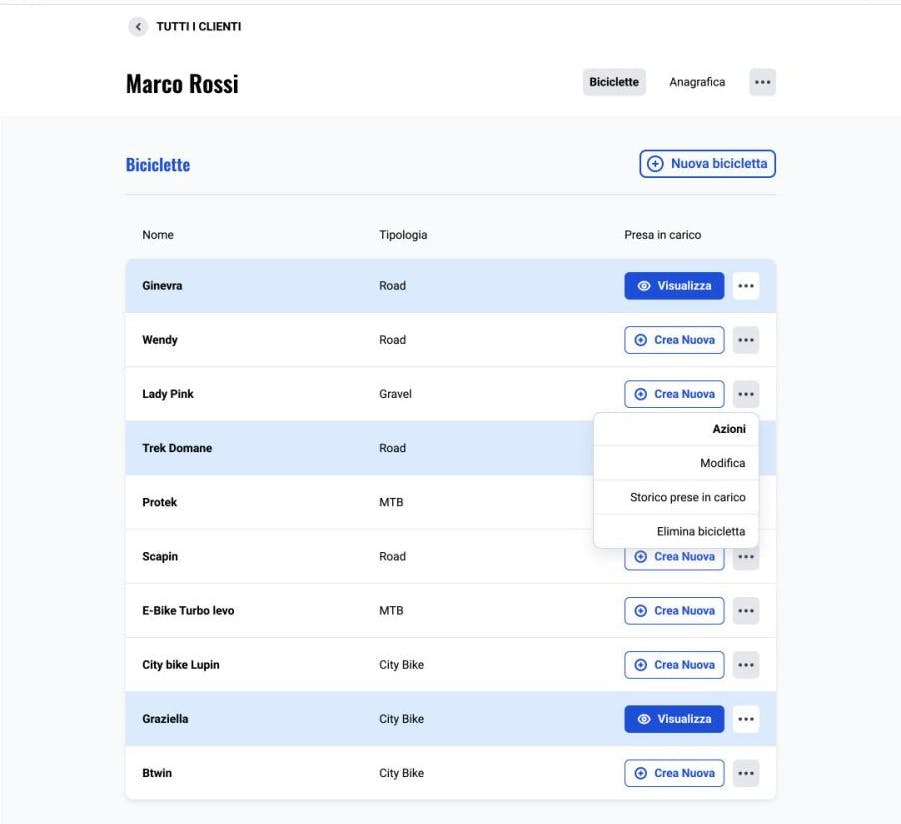The image size is (901, 824).
Task: Open three-dot menu for Graziella row
Action: pos(745,719)
